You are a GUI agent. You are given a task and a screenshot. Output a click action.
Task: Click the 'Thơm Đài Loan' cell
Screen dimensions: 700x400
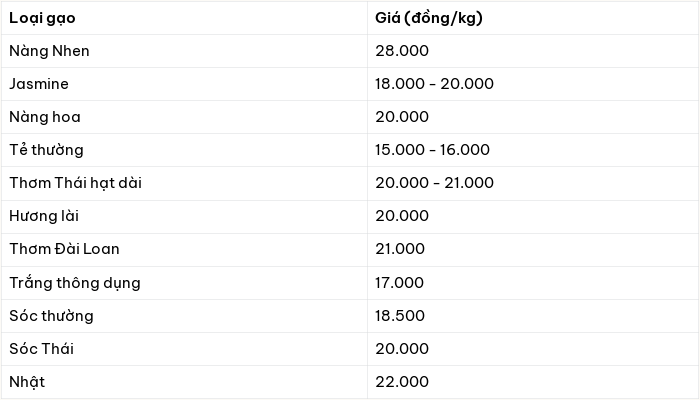click(x=184, y=250)
